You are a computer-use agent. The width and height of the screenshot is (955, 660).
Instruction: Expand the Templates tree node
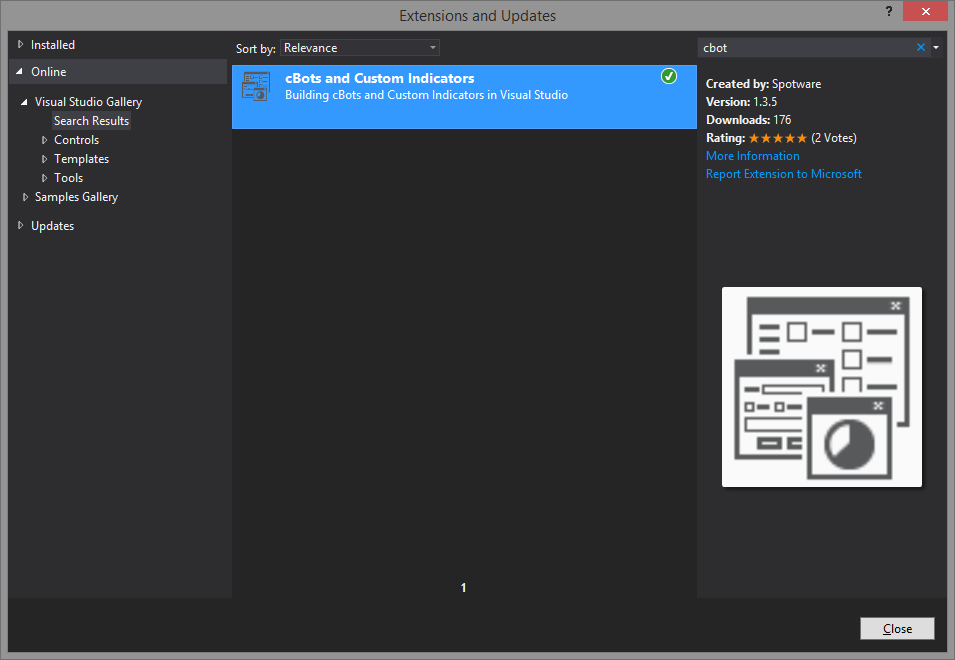44,159
